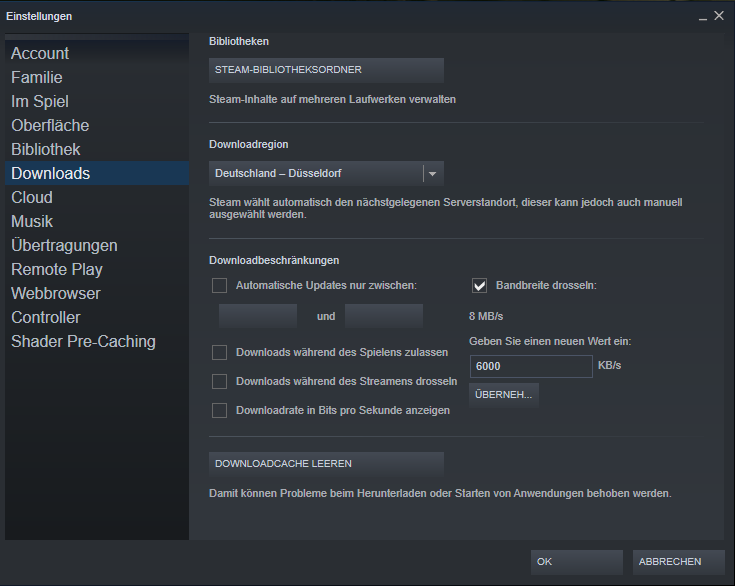Click the 'Downloadregion' heading
Viewport: 735px width, 586px height.
pos(249,144)
